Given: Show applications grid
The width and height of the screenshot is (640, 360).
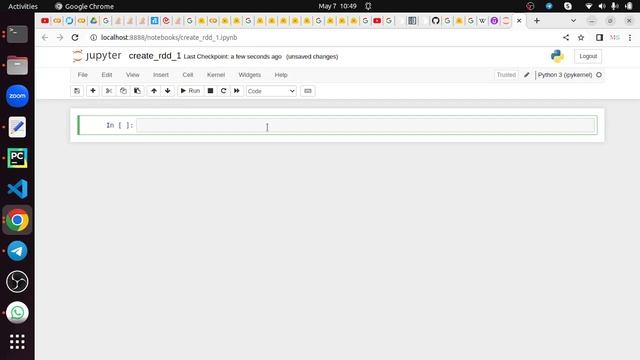Looking at the screenshot, I should (x=17, y=342).
